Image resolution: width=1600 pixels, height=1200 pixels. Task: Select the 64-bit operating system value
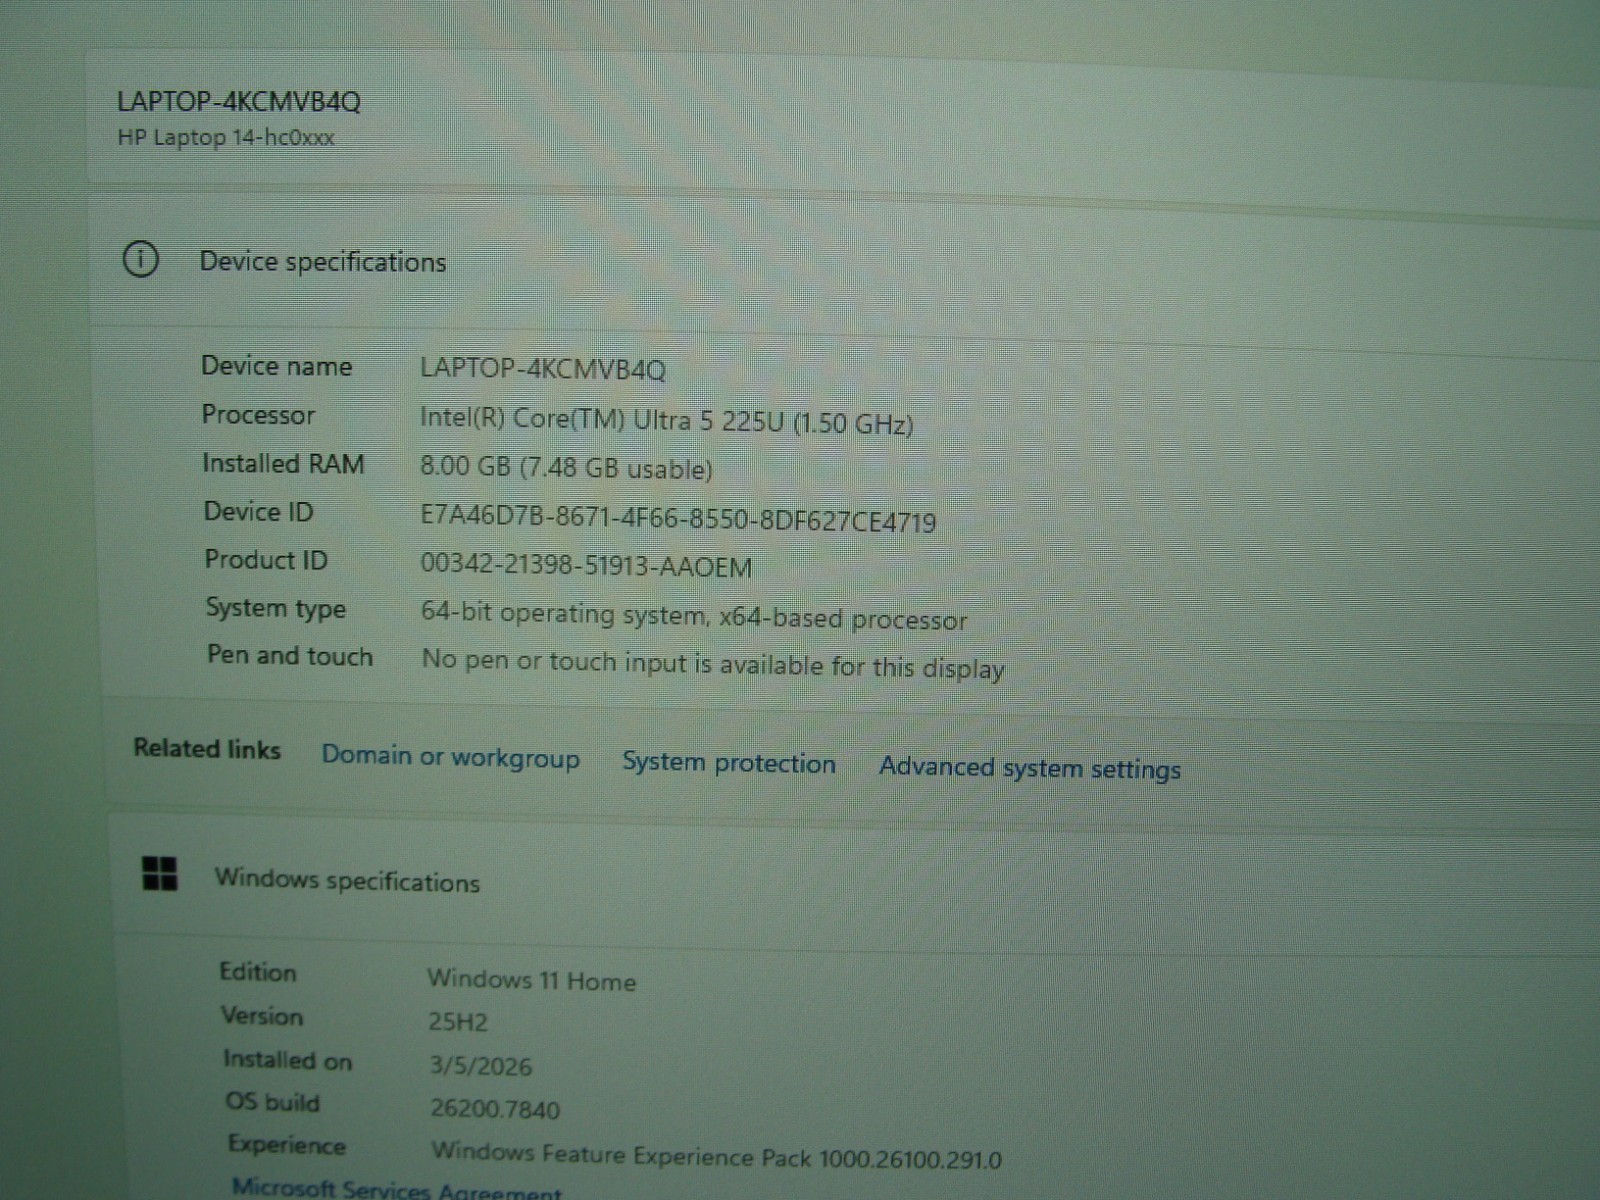(694, 616)
